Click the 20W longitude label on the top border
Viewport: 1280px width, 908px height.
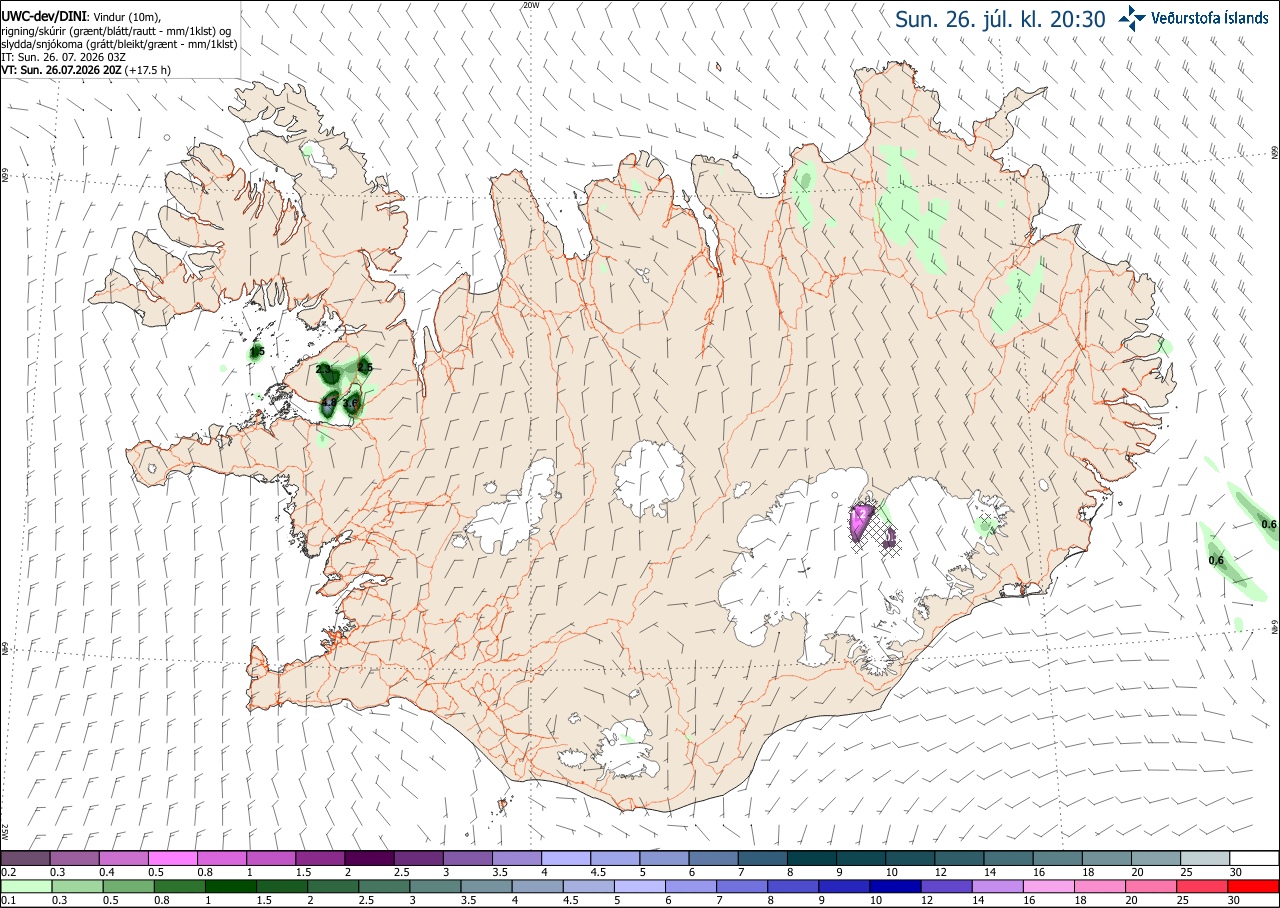[x=531, y=5]
